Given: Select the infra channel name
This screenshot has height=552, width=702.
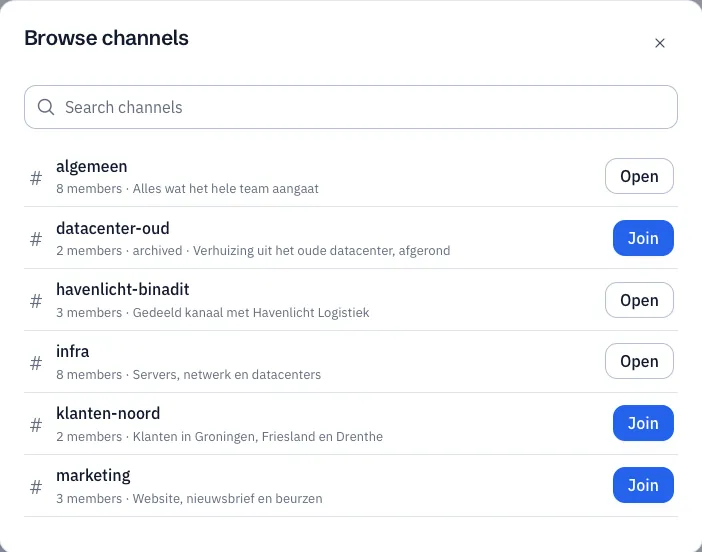Looking at the screenshot, I should click(x=73, y=351).
